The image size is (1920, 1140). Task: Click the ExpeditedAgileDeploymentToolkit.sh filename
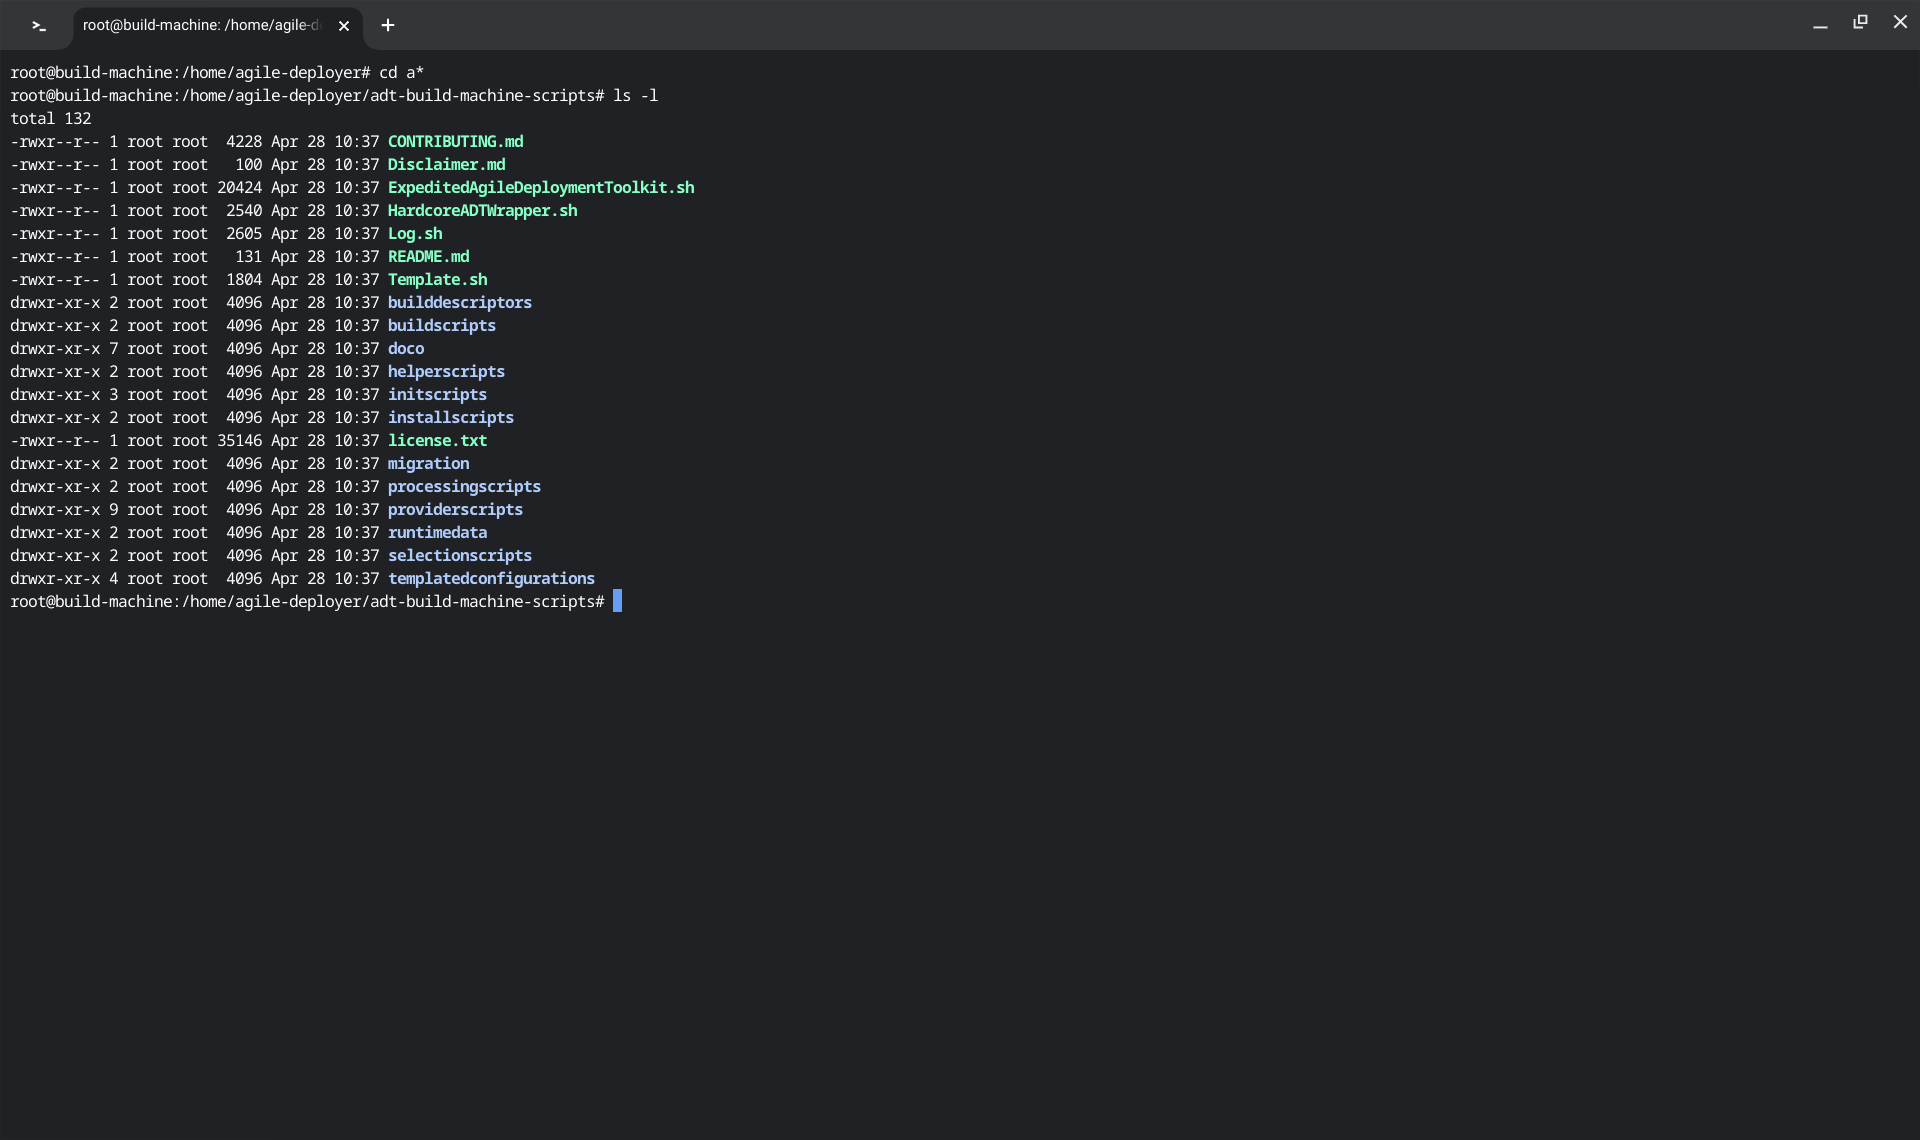coord(540,188)
